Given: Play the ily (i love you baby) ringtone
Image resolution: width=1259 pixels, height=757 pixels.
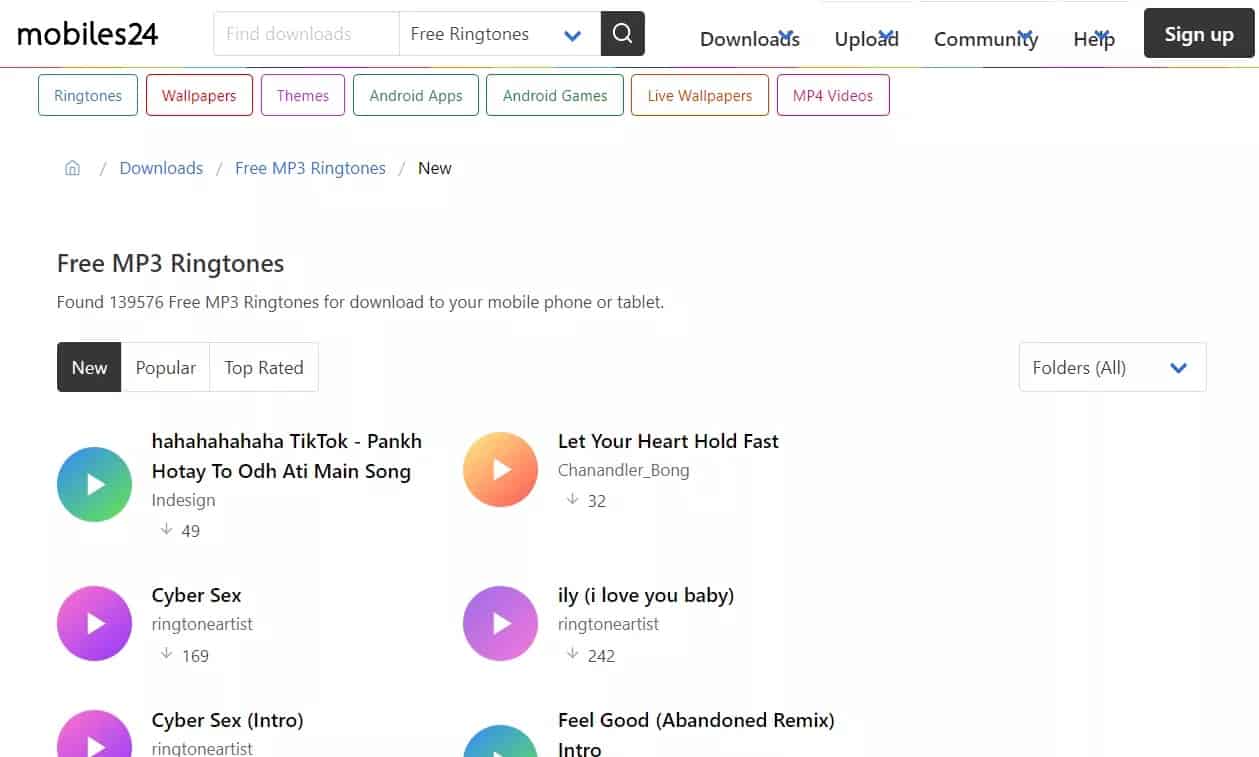Looking at the screenshot, I should (x=500, y=624).
